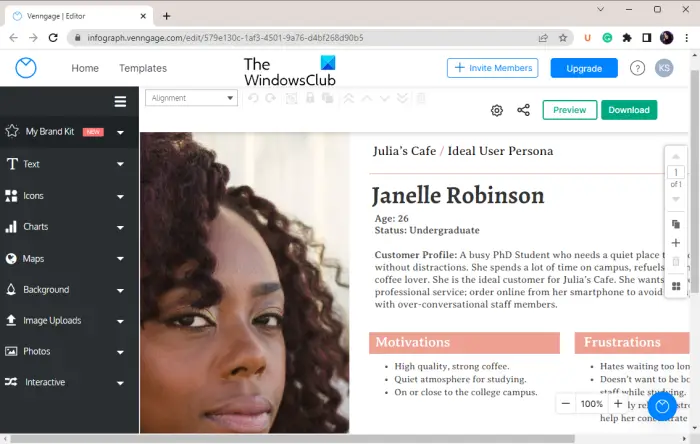Click the undo arrow in toolbar
The width and height of the screenshot is (700, 444).
pyautogui.click(x=253, y=98)
